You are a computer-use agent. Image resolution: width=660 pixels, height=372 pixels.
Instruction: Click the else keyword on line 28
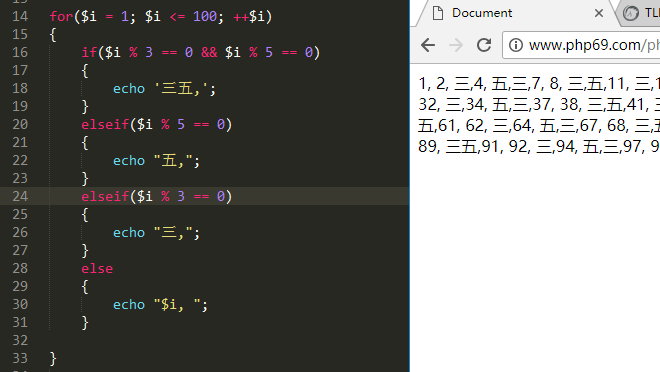pos(97,268)
